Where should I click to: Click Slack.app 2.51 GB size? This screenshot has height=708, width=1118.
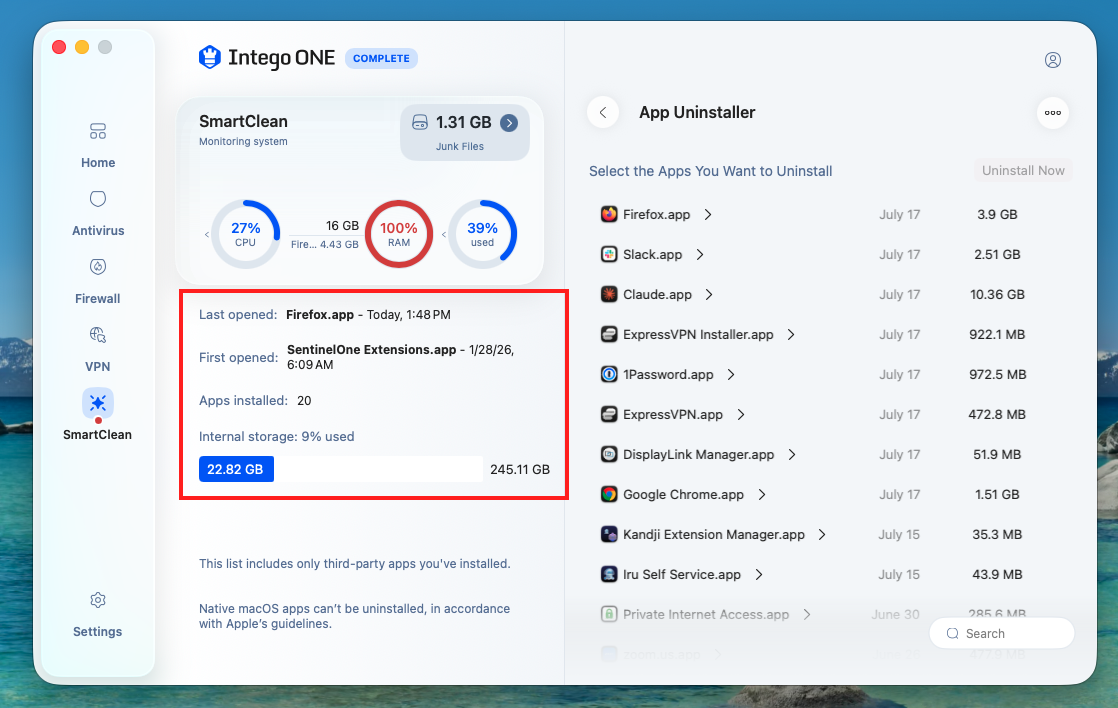997,255
